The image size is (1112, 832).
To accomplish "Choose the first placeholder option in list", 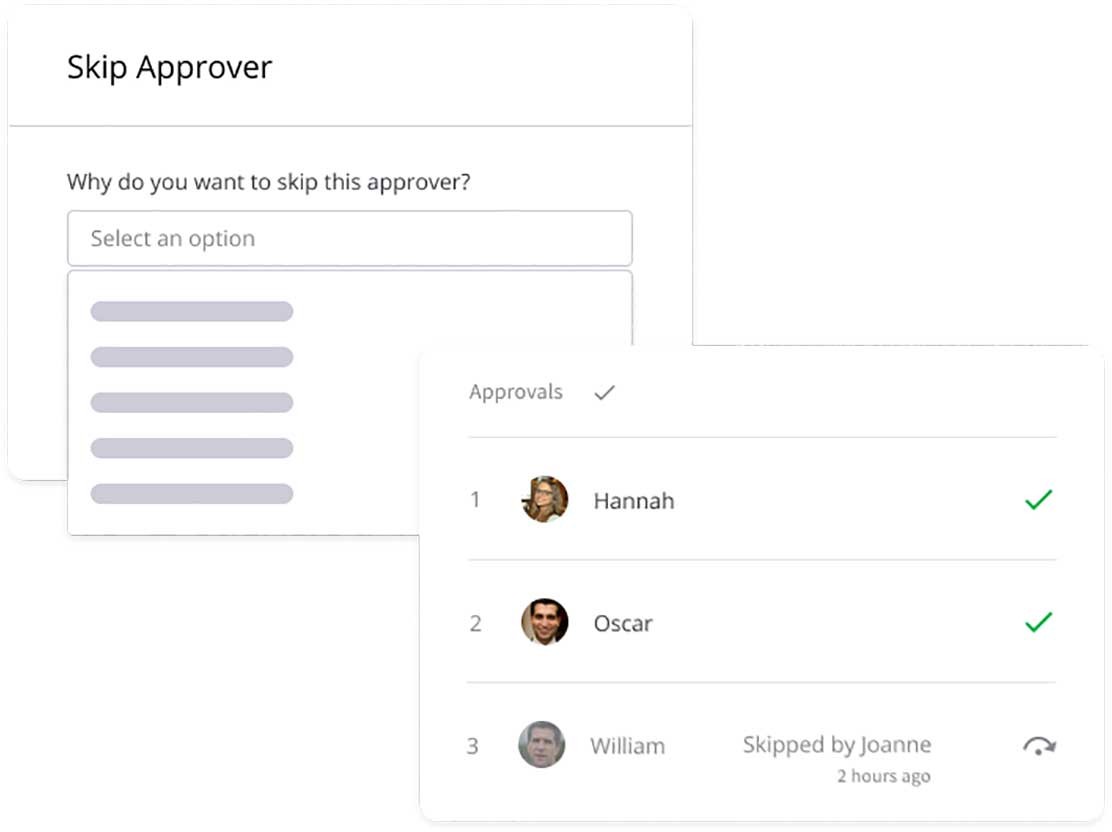I will (x=192, y=311).
